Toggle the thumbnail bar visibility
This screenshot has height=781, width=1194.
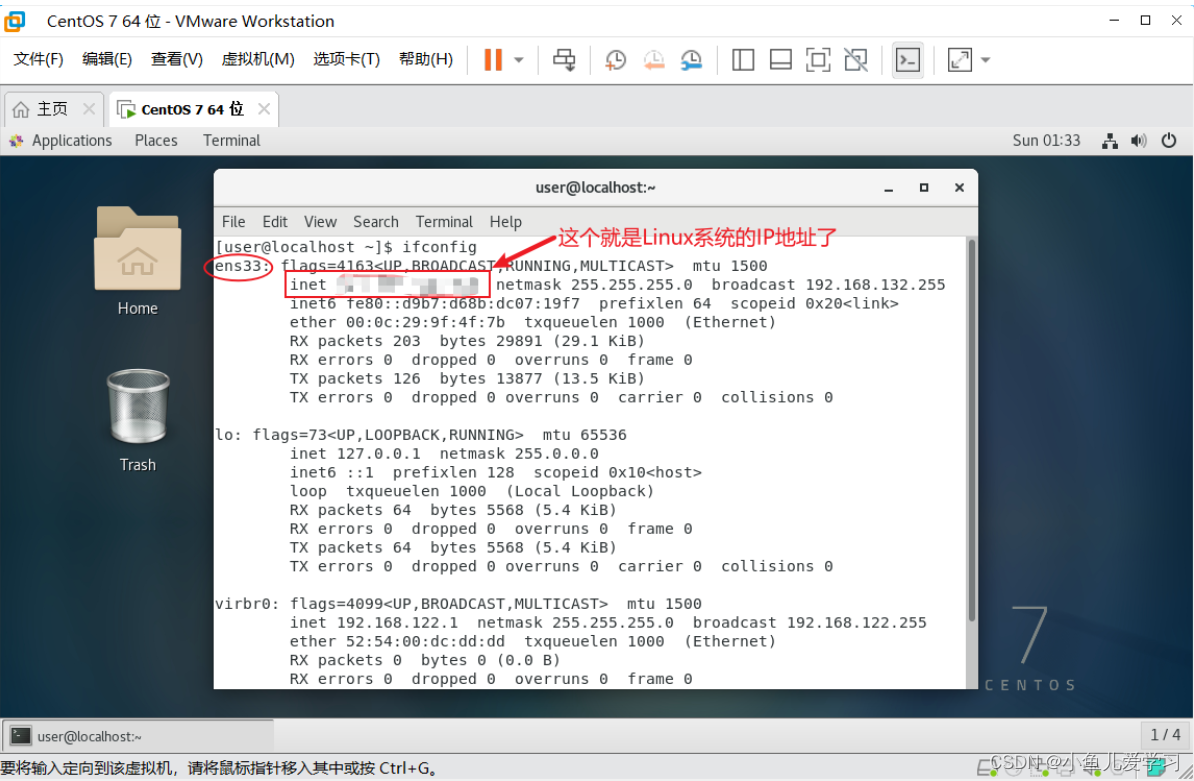point(780,60)
